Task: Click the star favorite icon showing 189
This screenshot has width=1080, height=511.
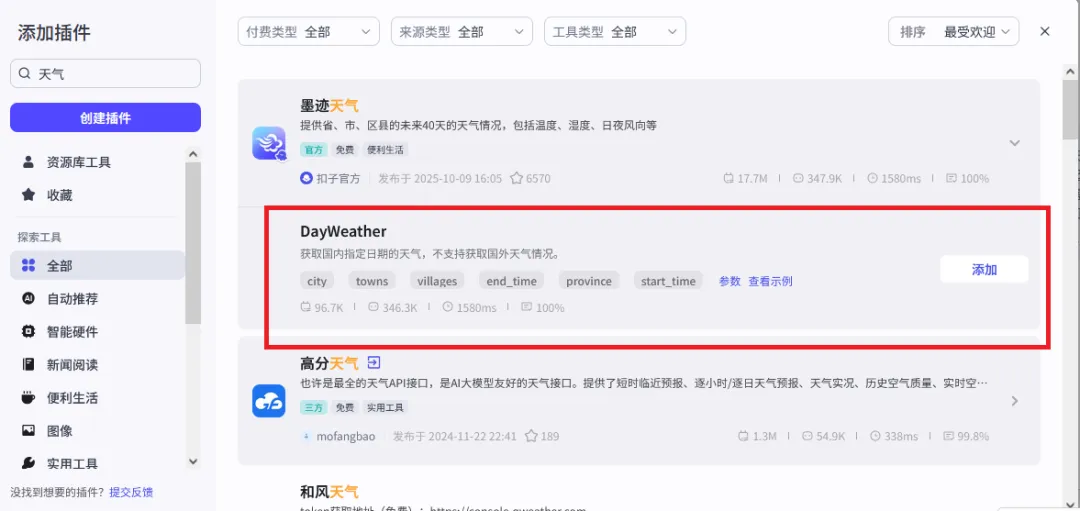Action: click(x=531, y=436)
